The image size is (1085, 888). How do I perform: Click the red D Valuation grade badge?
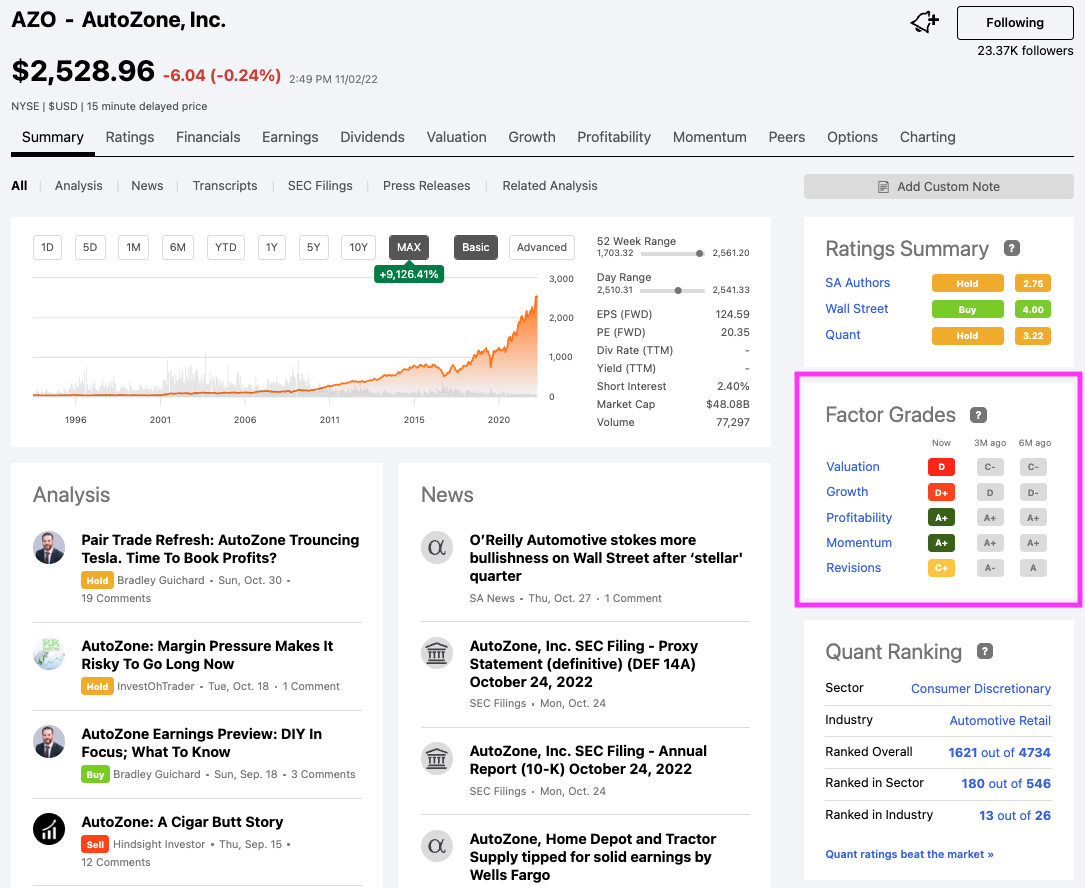click(941, 467)
